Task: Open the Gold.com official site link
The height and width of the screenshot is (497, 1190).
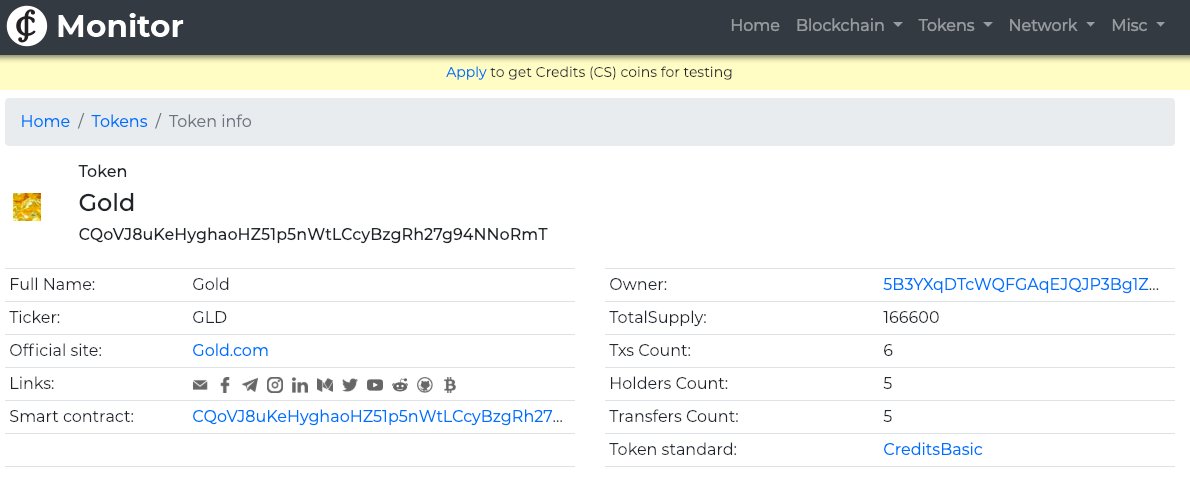Action: pos(230,351)
